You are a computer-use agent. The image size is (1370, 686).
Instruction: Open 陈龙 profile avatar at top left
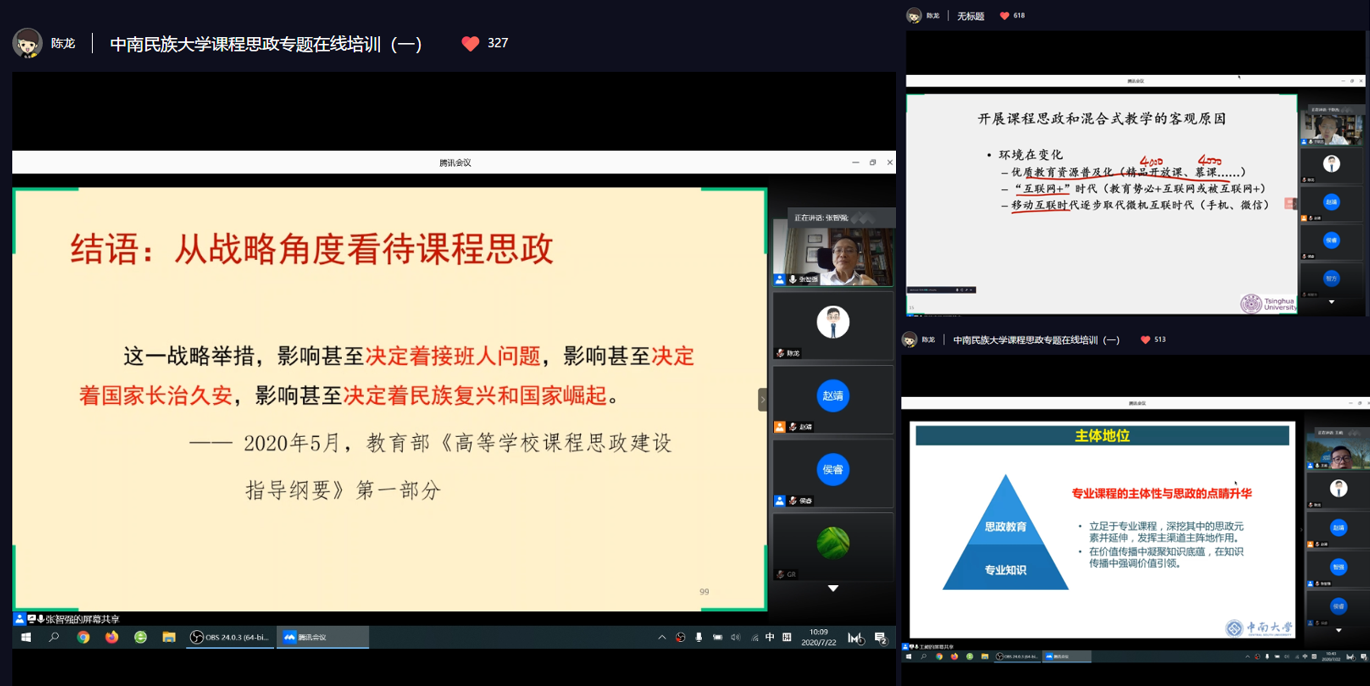pyautogui.click(x=27, y=43)
